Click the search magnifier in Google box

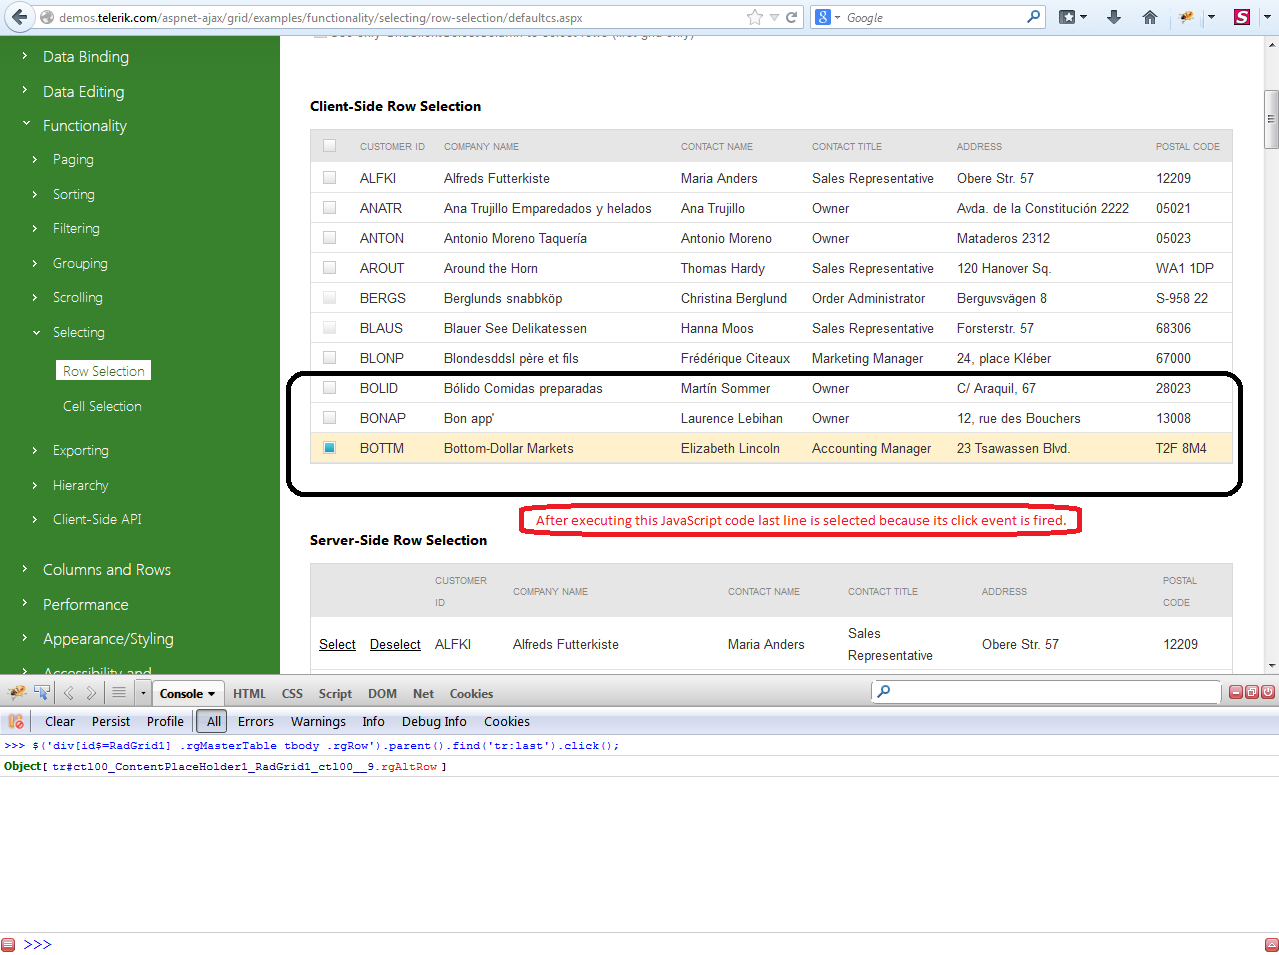1033,17
